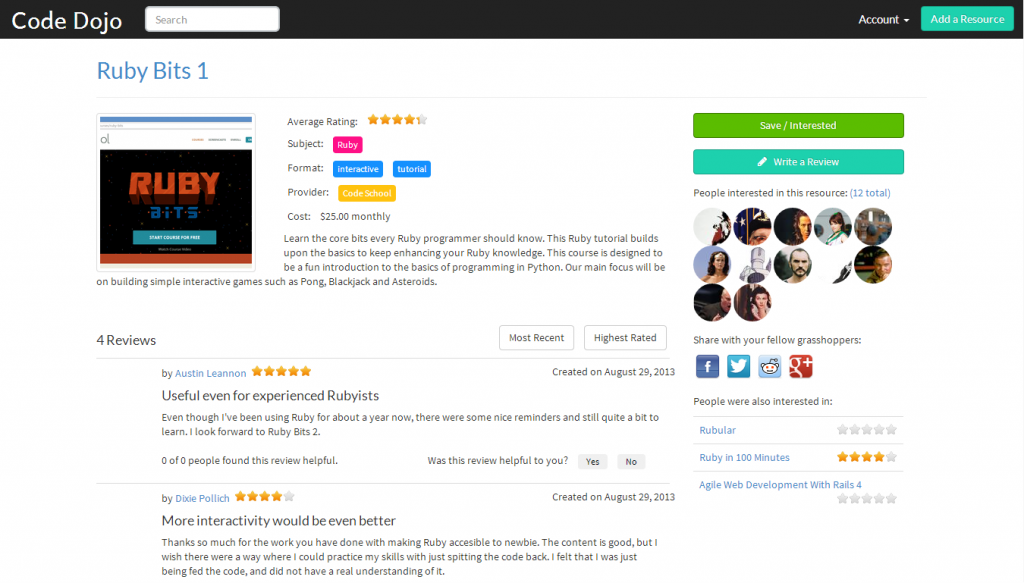Image resolution: width=1024 pixels, height=583 pixels.
Task: Sort reviews by Most Recent
Action: tap(536, 338)
